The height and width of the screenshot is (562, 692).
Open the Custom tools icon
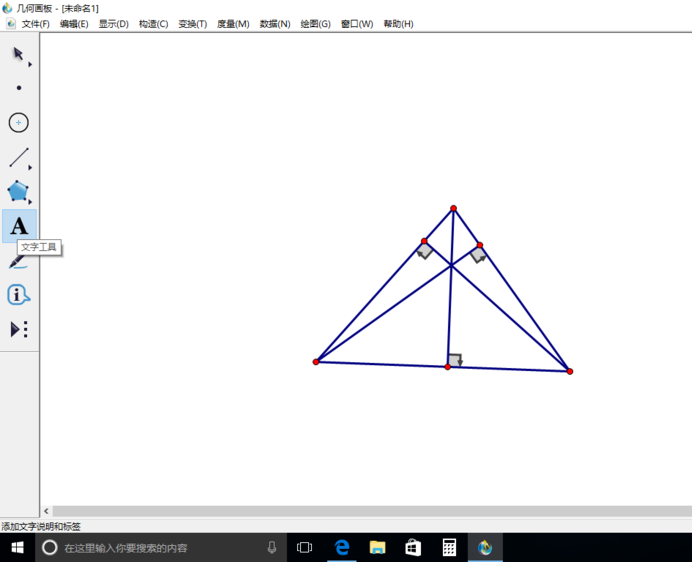(x=19, y=329)
